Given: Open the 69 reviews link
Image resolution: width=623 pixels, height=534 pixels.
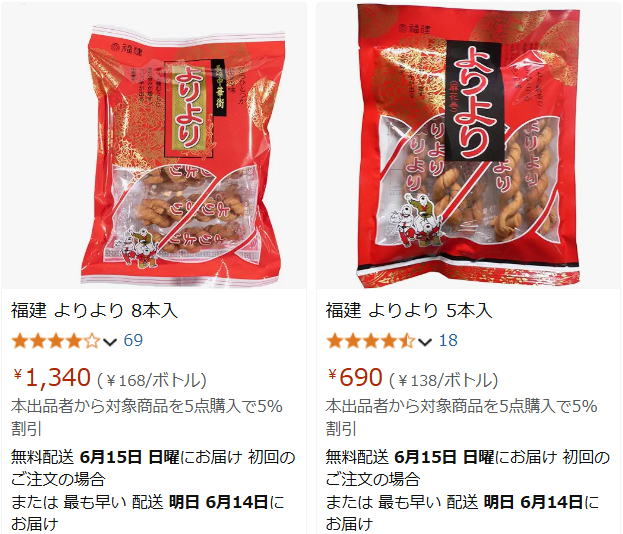Looking at the screenshot, I should click(x=133, y=341).
